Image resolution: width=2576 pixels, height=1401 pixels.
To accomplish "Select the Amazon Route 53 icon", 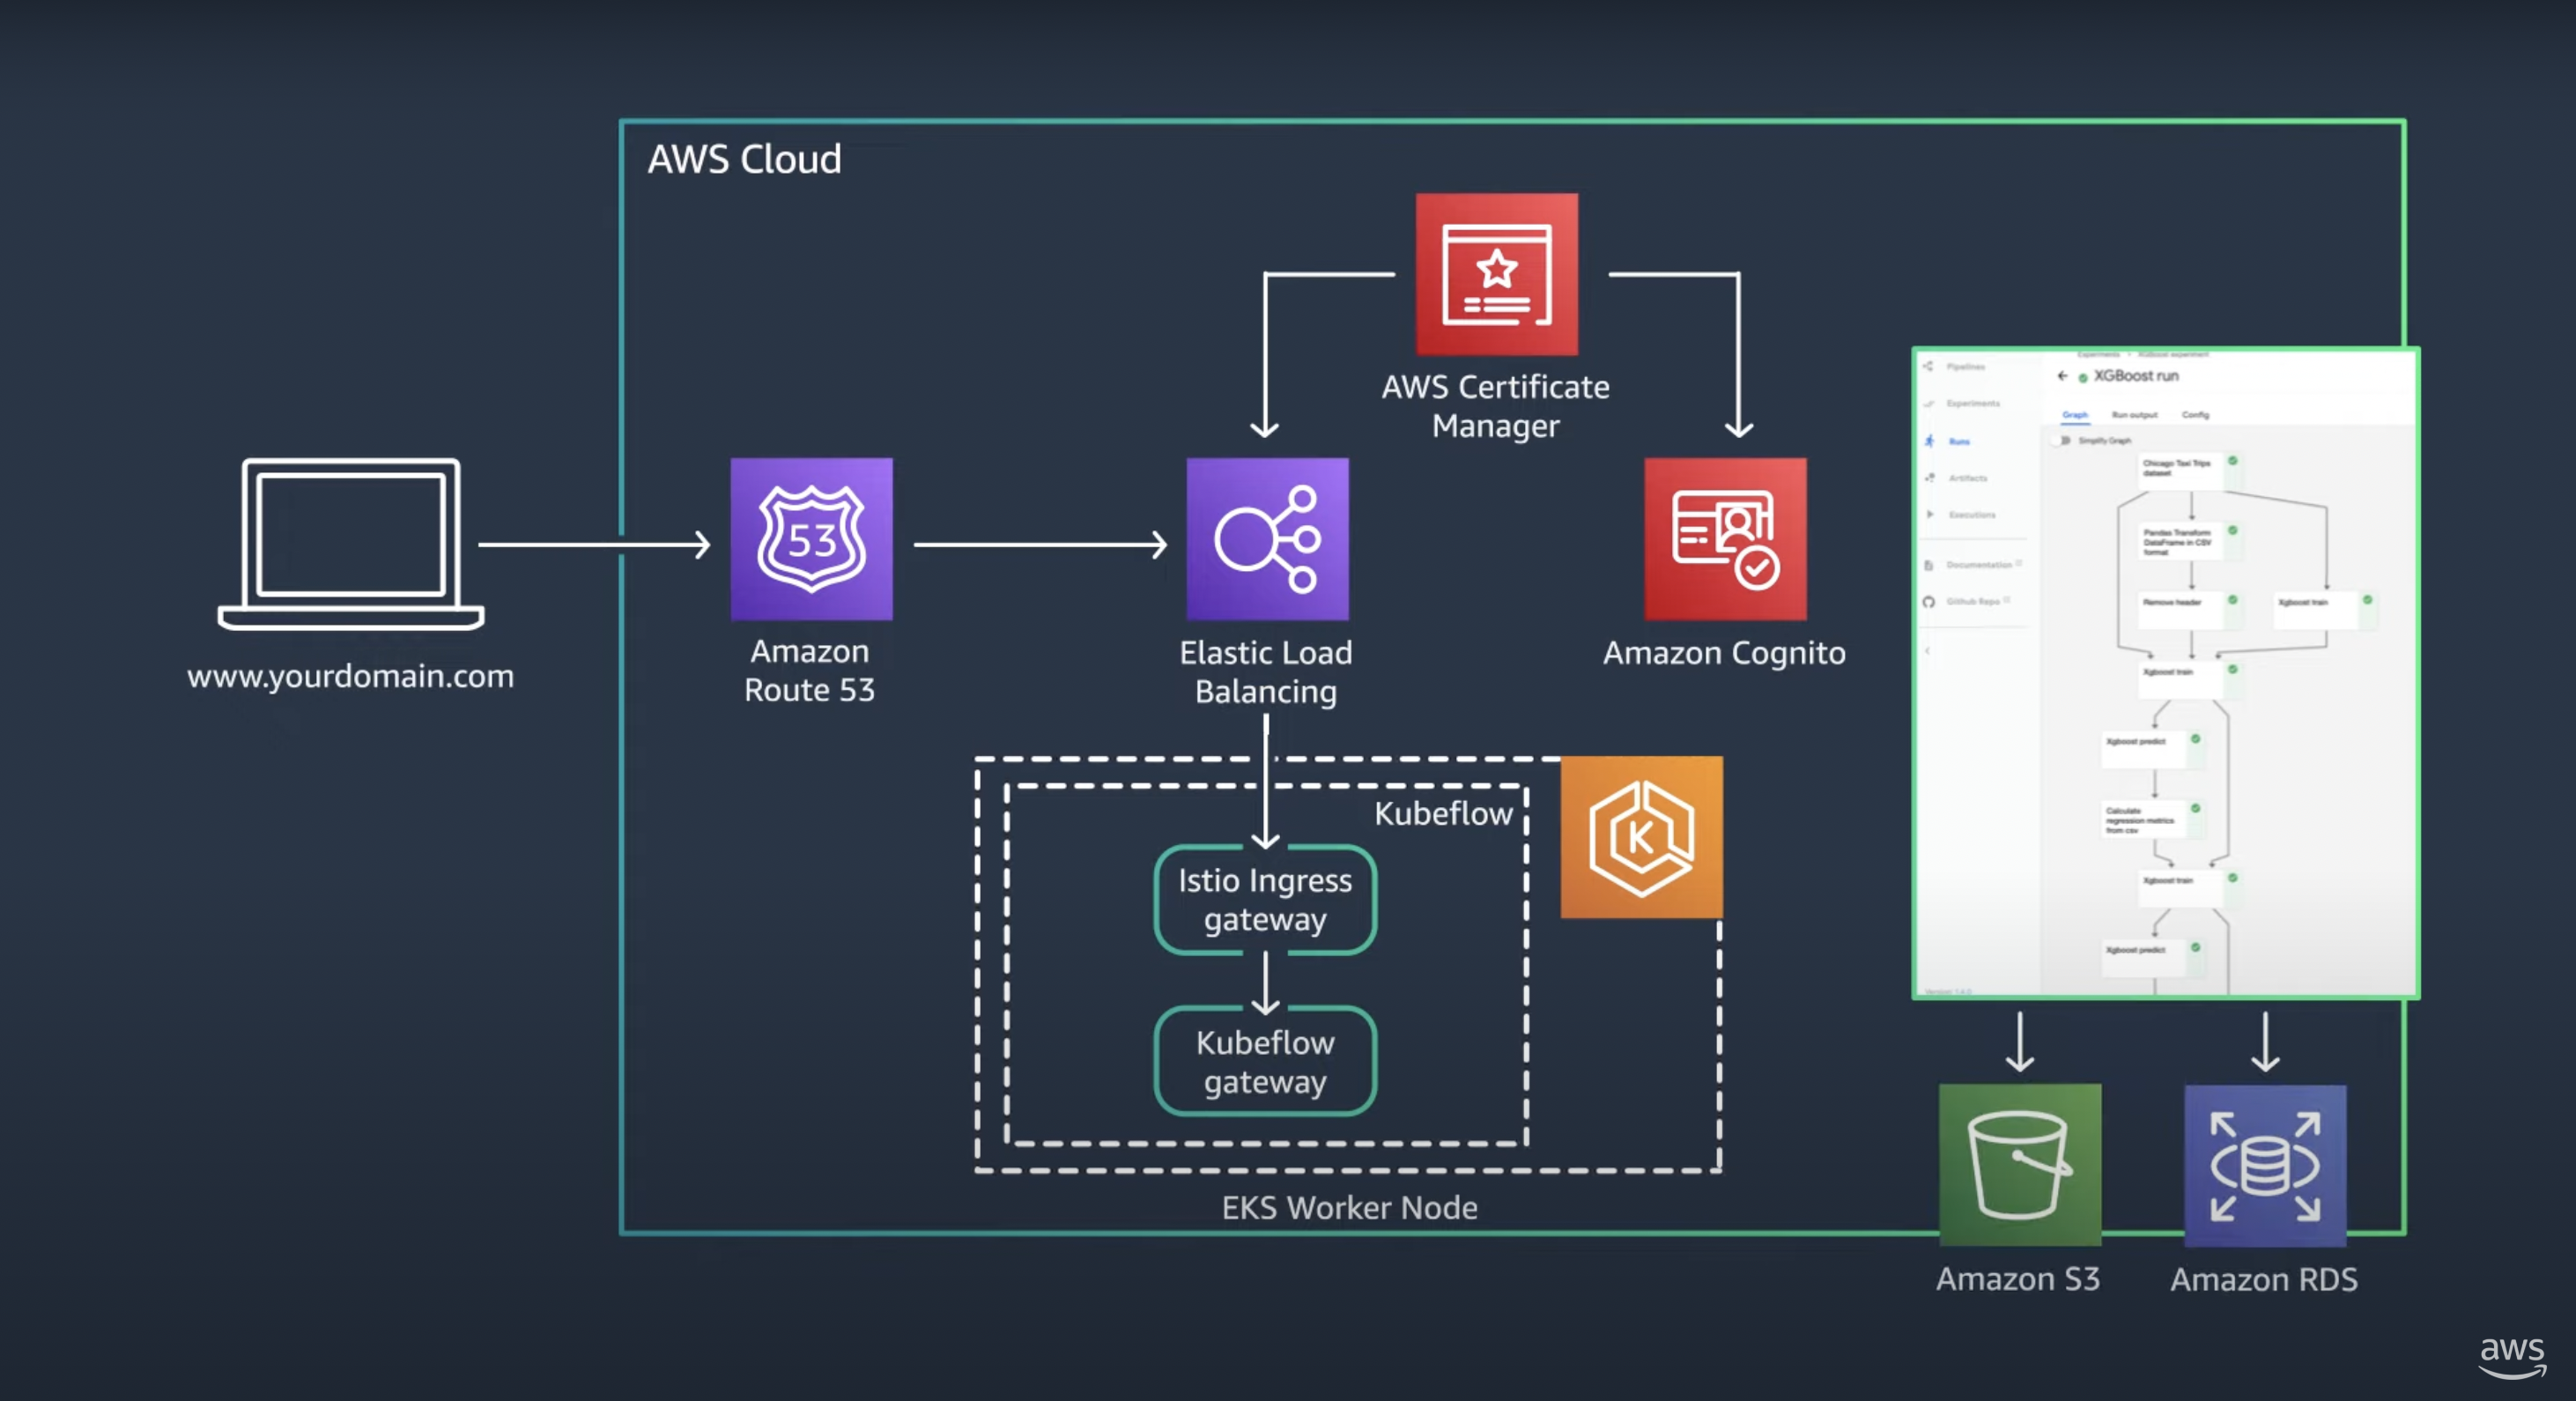I will click(x=811, y=539).
